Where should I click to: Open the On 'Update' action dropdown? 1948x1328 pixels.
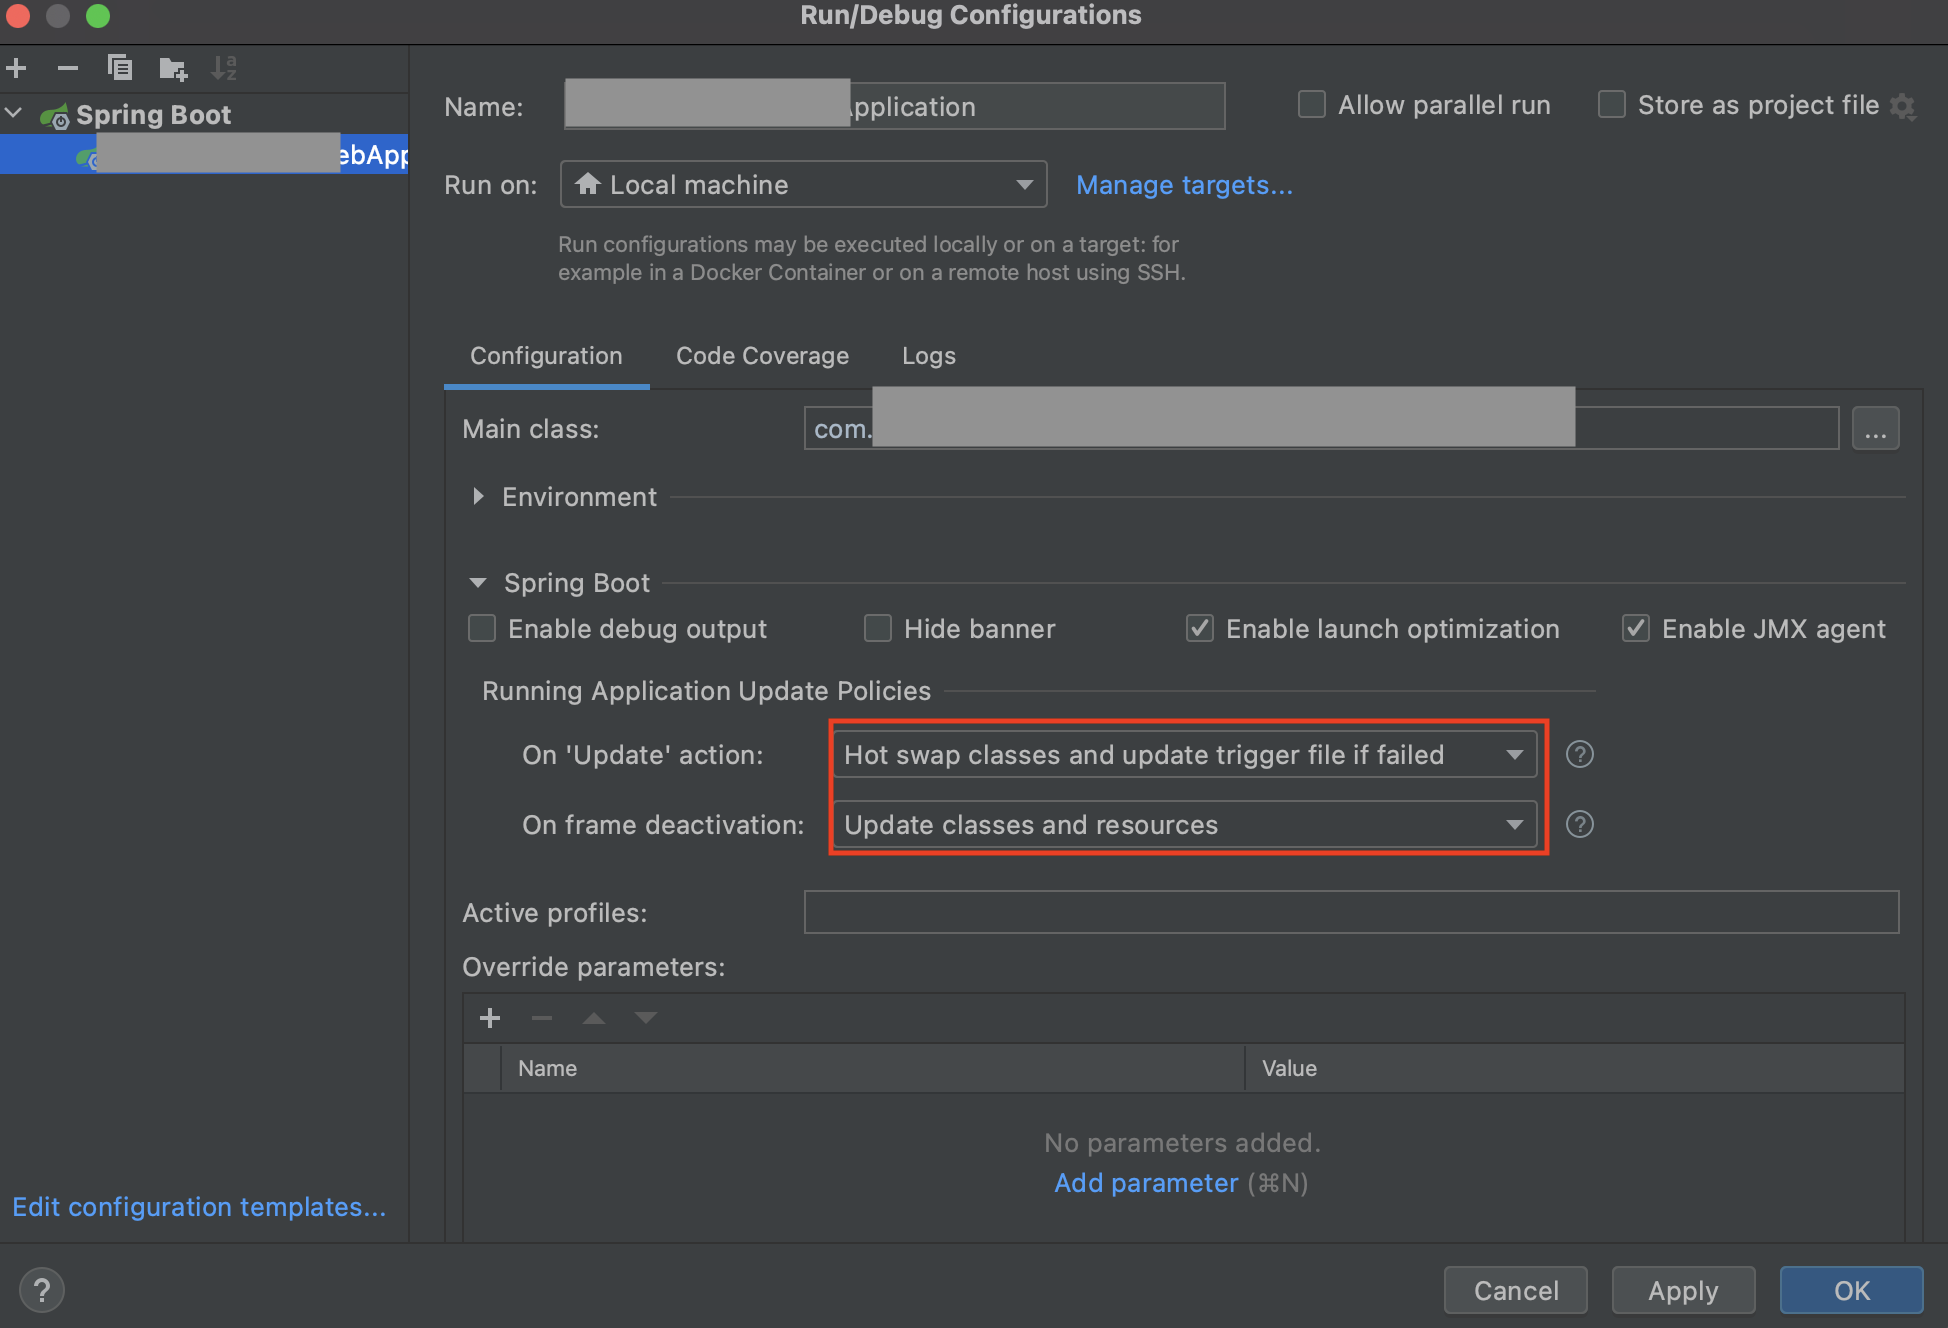point(1184,755)
